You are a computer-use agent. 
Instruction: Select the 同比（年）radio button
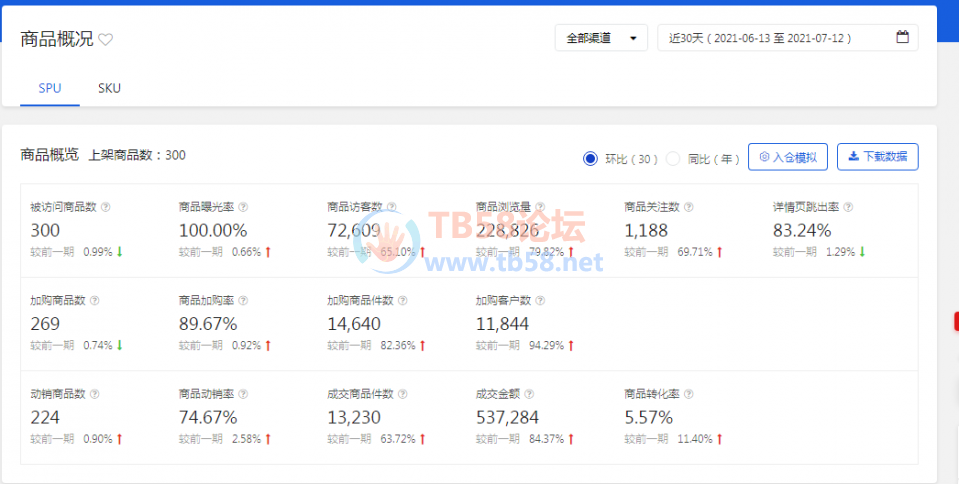tap(673, 159)
